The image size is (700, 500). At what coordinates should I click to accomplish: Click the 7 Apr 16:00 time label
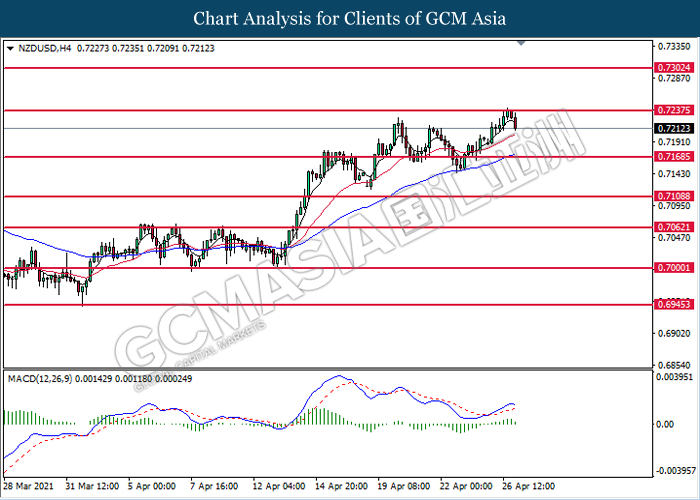pyautogui.click(x=214, y=486)
